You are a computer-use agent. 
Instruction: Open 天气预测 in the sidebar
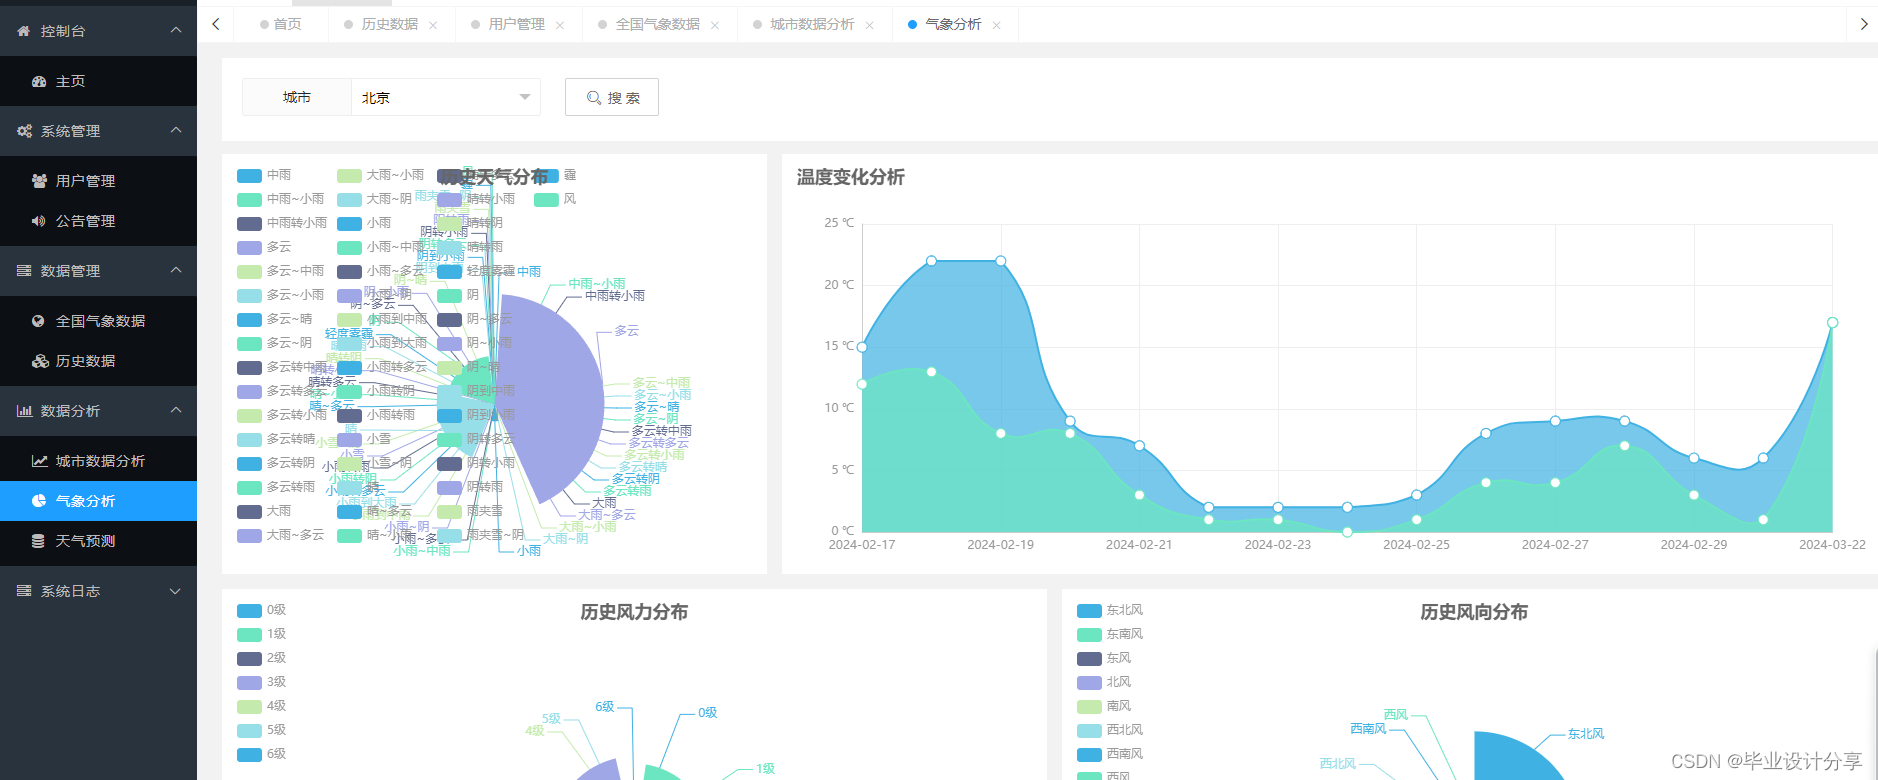98,541
